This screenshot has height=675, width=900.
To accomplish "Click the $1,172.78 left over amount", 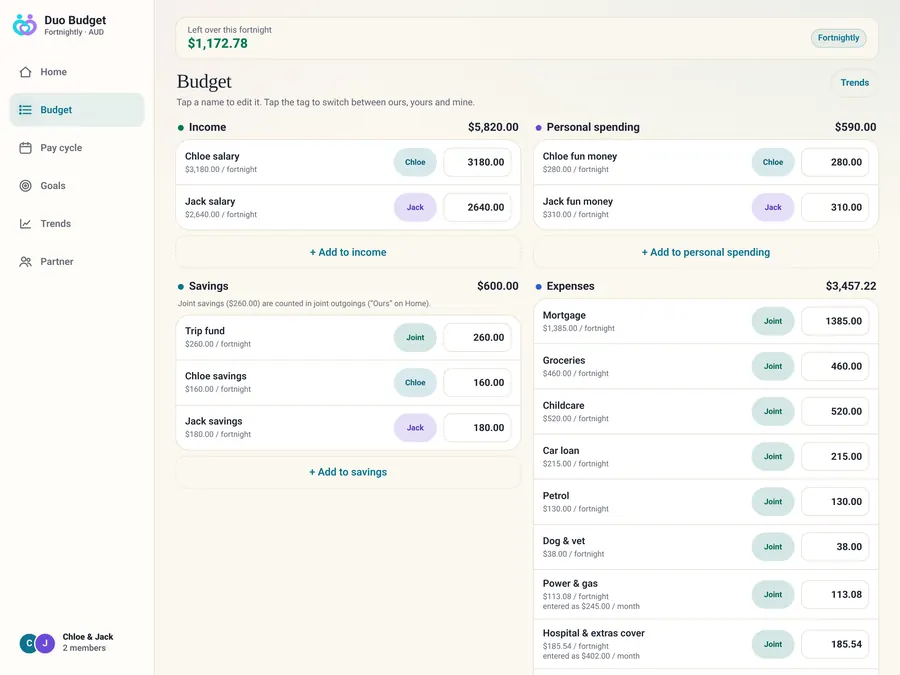I will (218, 44).
